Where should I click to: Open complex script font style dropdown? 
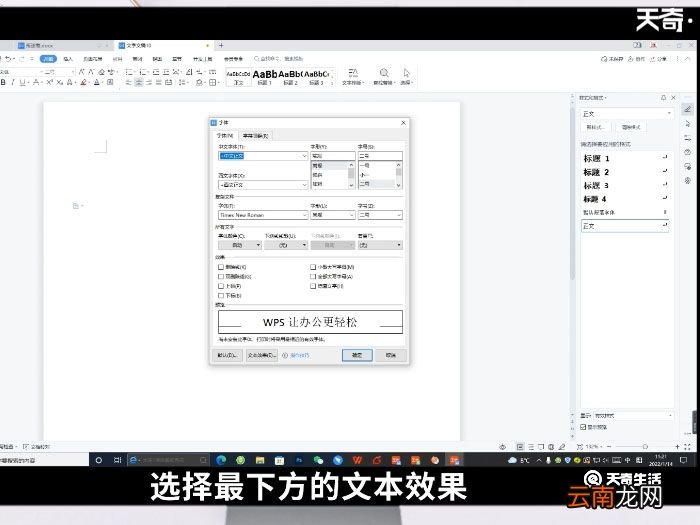pos(351,215)
